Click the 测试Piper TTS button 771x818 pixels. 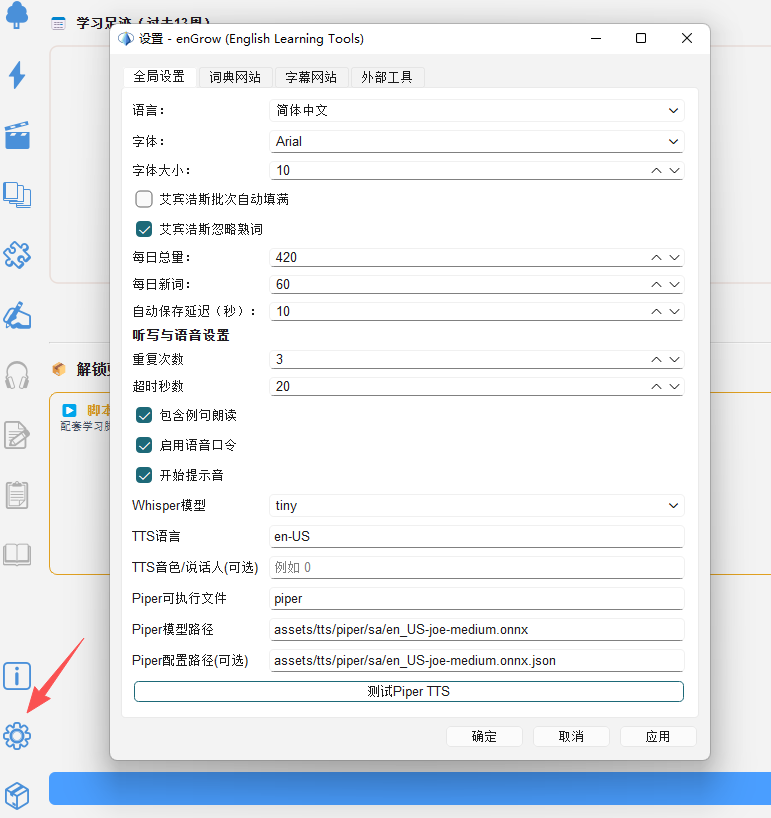coord(408,692)
